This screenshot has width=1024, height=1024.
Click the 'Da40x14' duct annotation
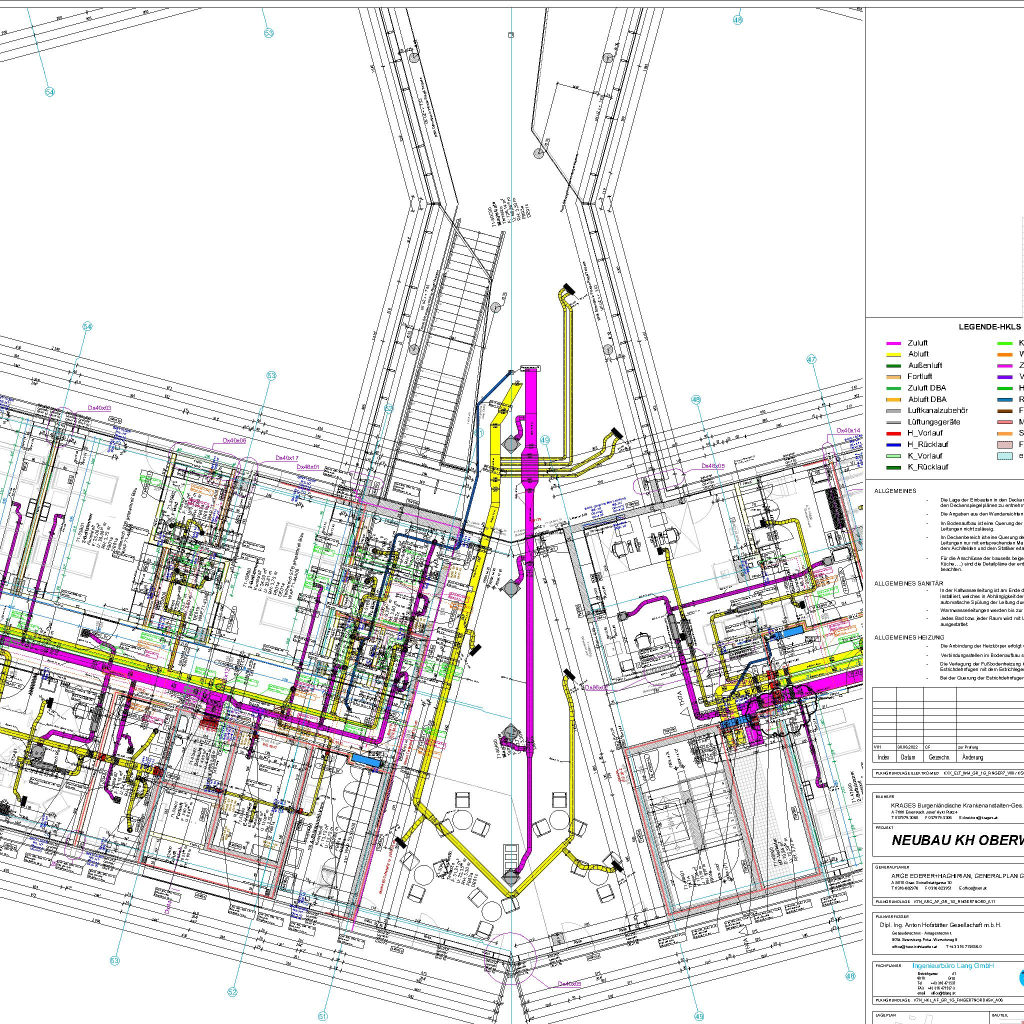849,431
